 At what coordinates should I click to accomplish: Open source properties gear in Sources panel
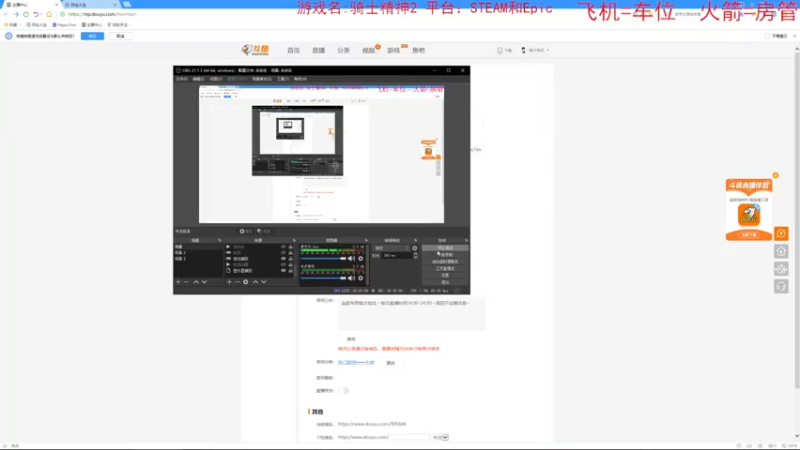pos(245,282)
